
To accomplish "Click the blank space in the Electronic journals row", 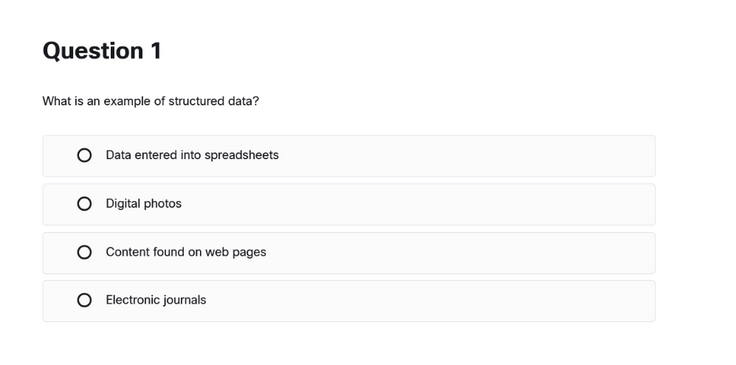I will click(x=429, y=301).
